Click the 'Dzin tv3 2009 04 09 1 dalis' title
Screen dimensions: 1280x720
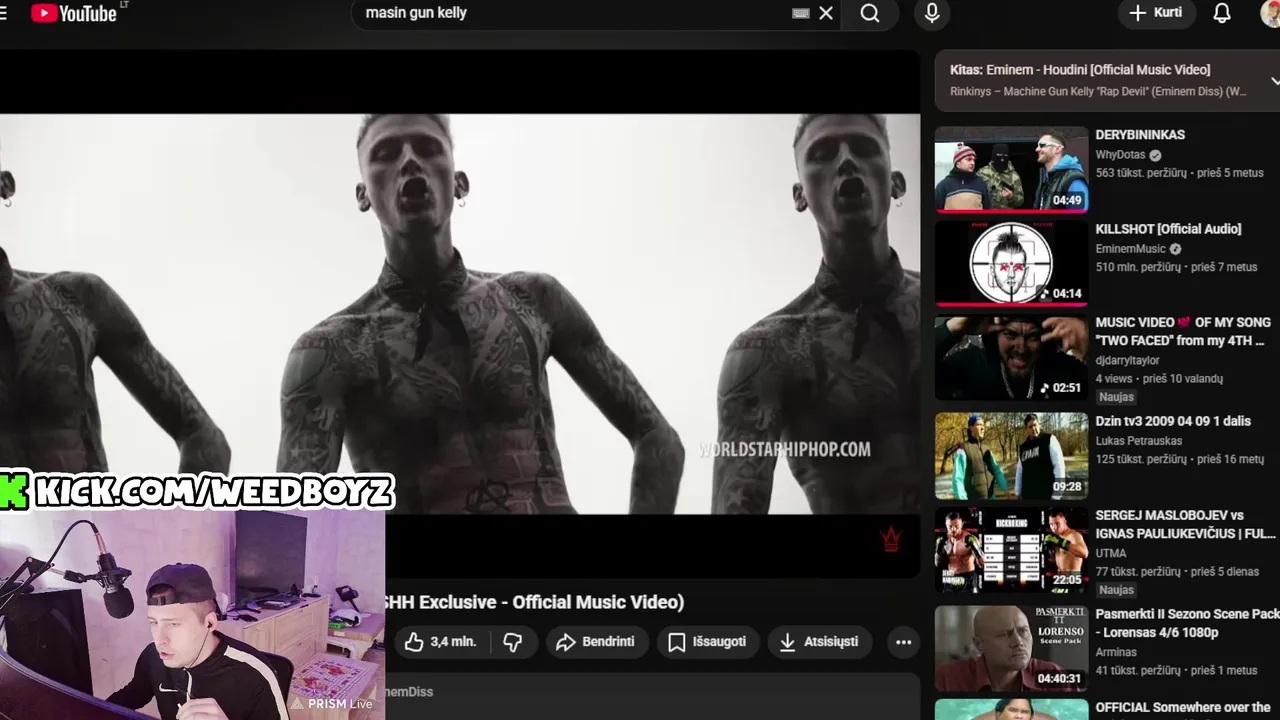1173,421
